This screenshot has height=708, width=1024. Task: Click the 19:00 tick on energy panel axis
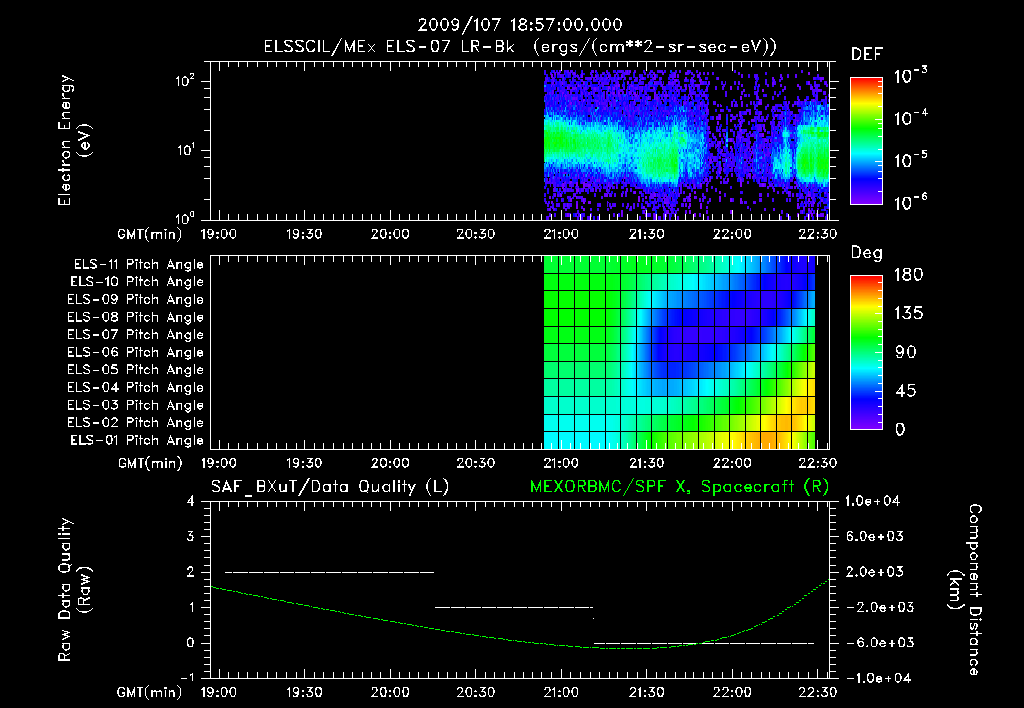pyautogui.click(x=219, y=234)
